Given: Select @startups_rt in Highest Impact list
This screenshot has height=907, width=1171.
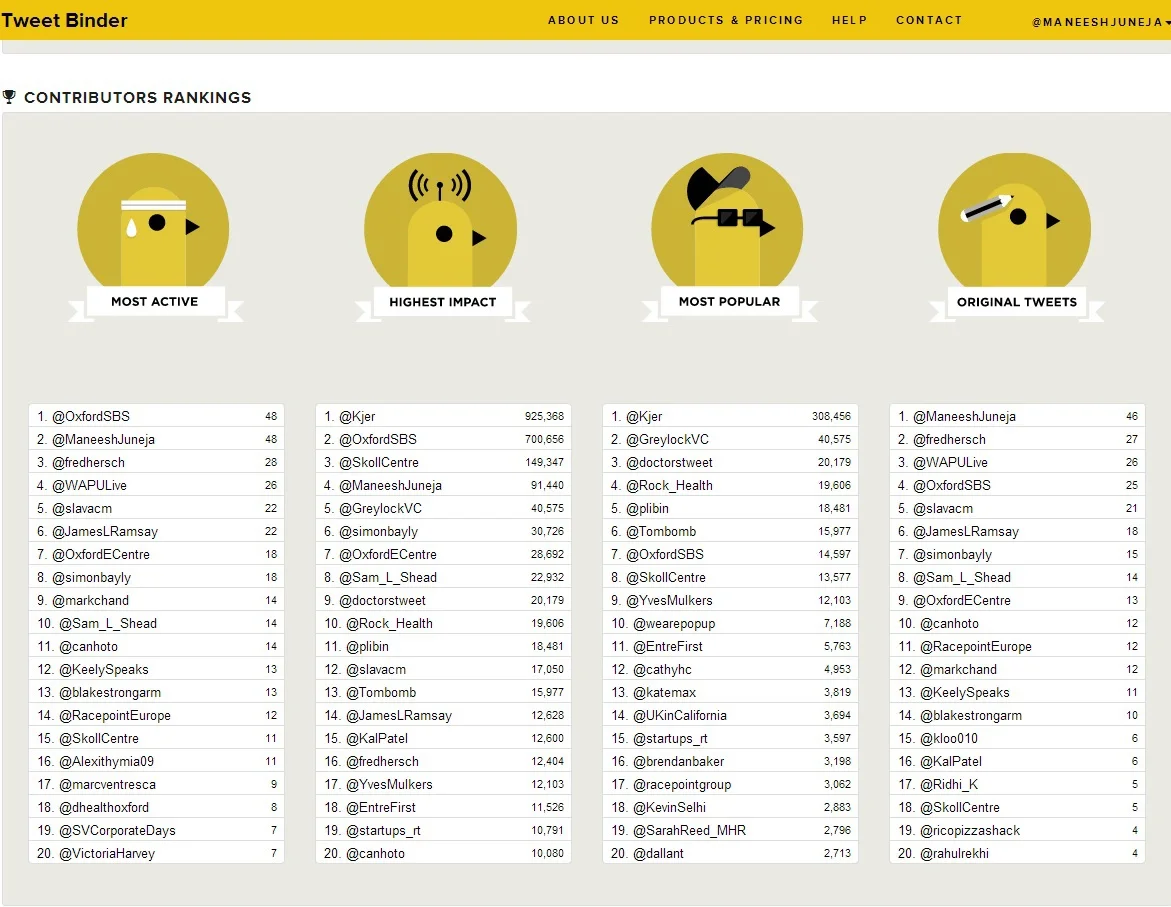Looking at the screenshot, I should click(x=383, y=831).
